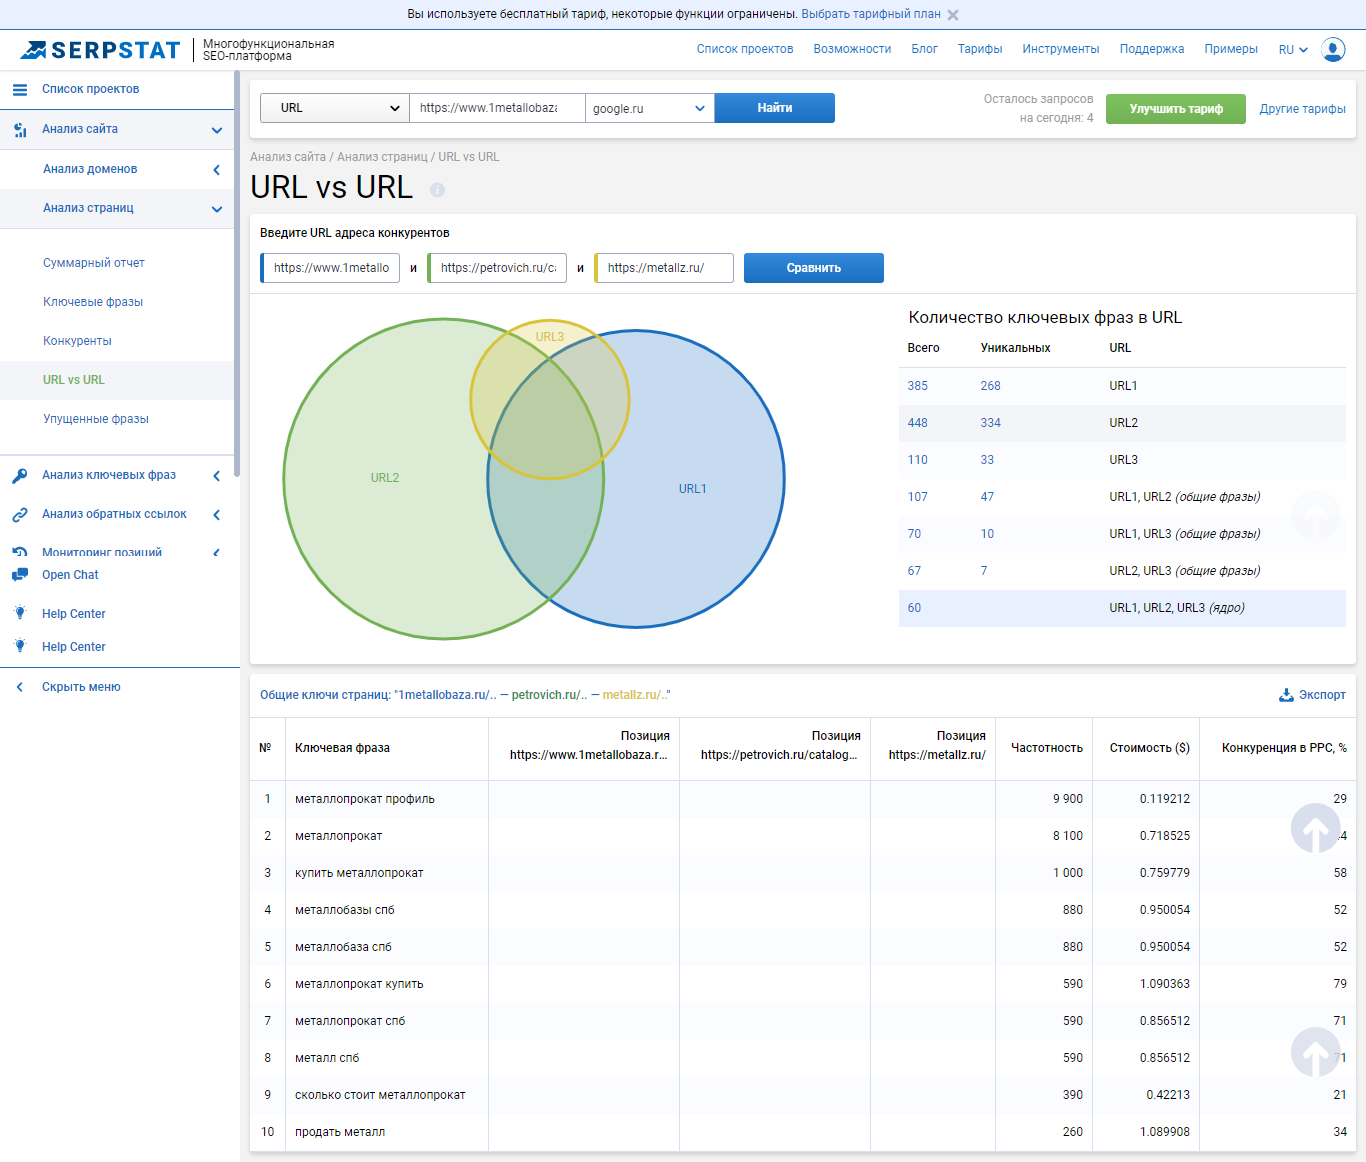Click the Экспорт link text
Viewport: 1366px width, 1162px height.
pyautogui.click(x=1322, y=695)
